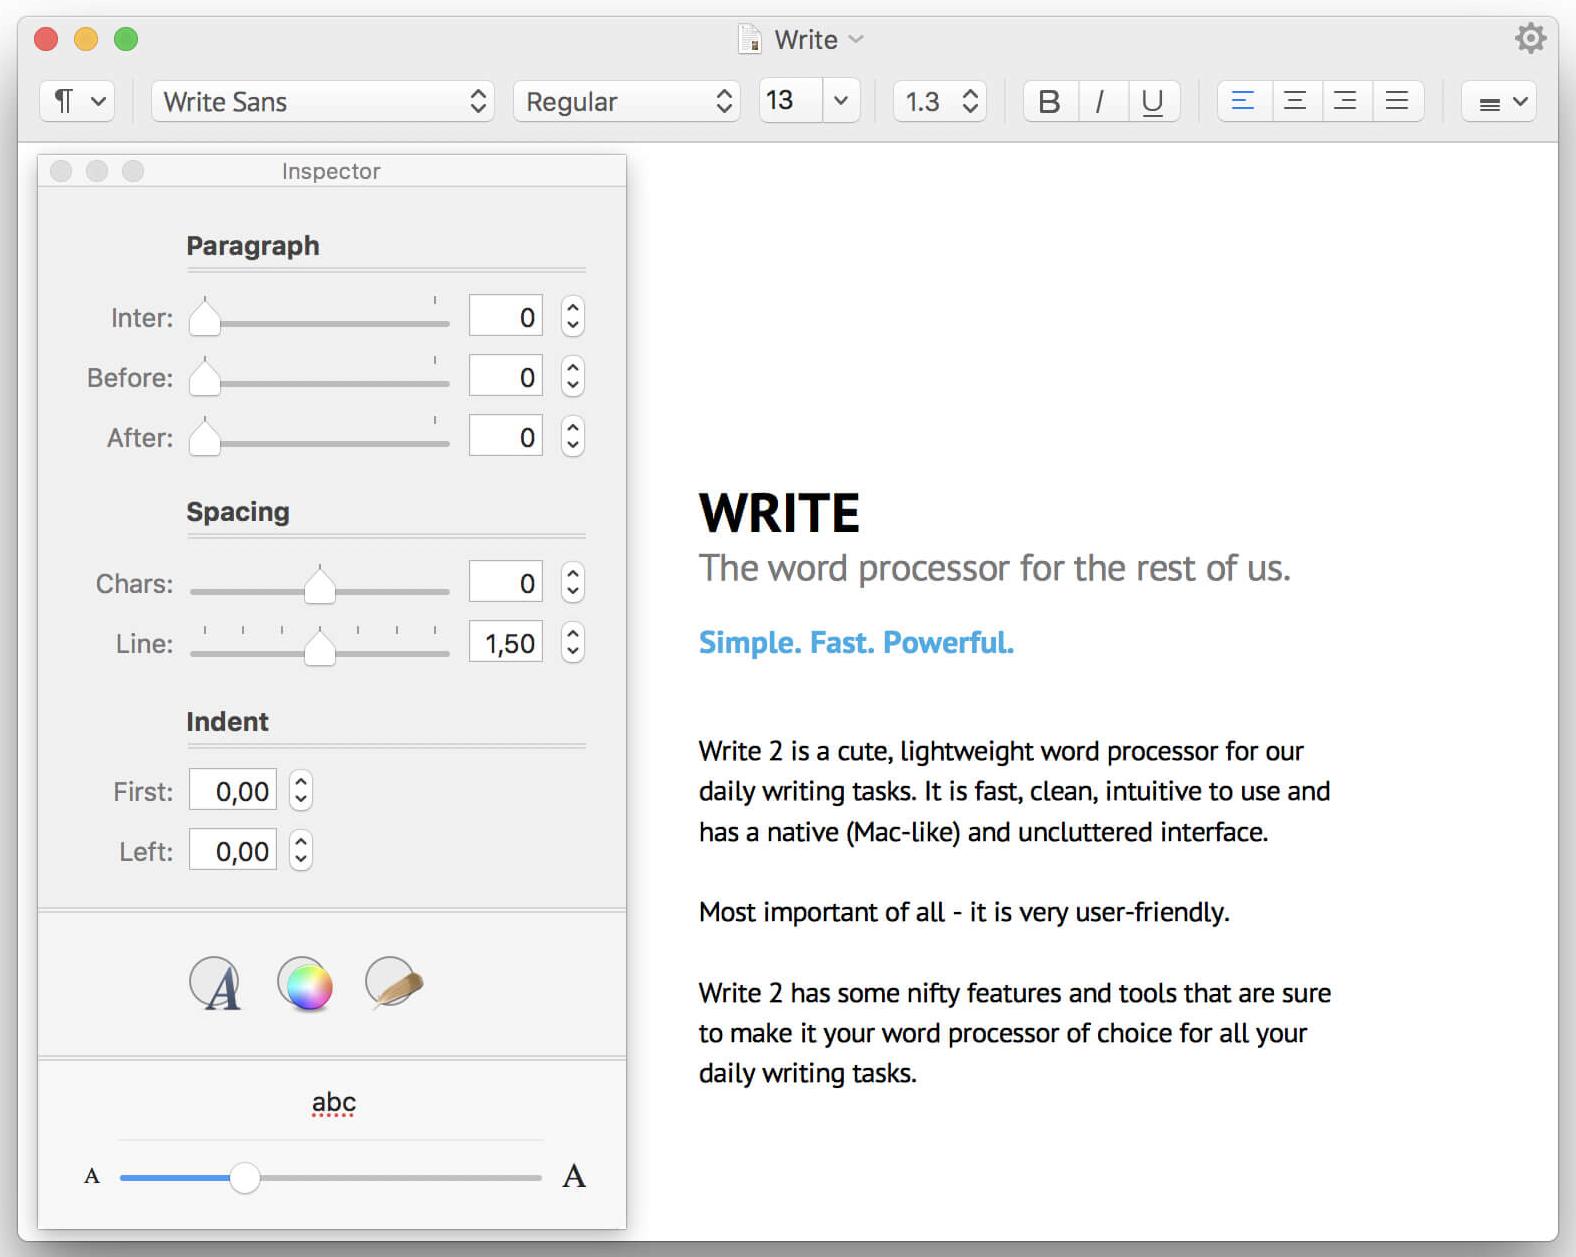The image size is (1576, 1257).
Task: Click the Indent section heading
Action: point(227,722)
